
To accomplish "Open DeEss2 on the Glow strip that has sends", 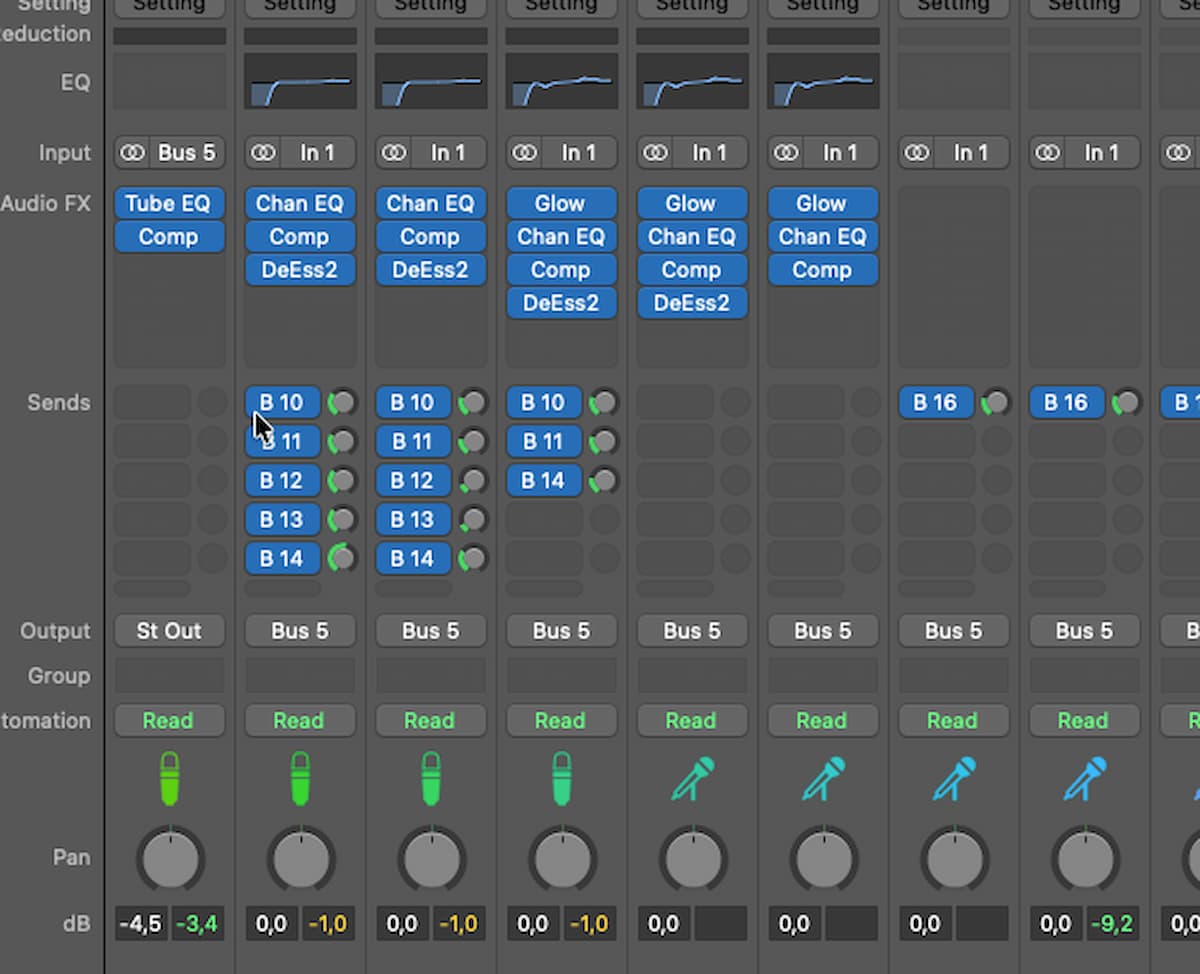I will pos(561,303).
